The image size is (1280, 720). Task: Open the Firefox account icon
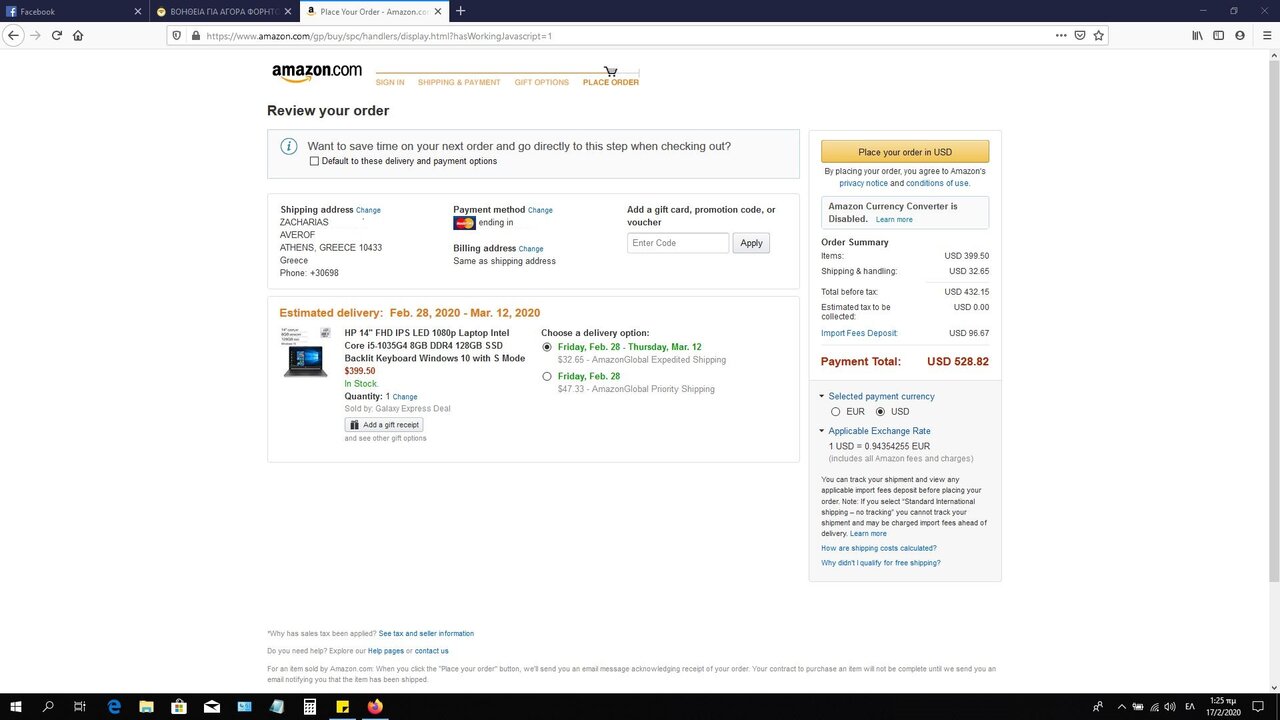tap(1240, 35)
